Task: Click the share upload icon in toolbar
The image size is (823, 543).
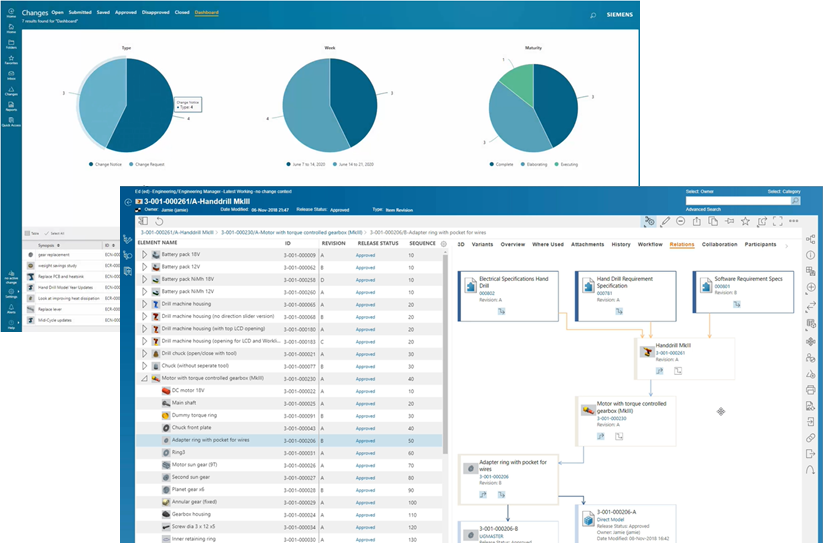Action: pos(697,221)
